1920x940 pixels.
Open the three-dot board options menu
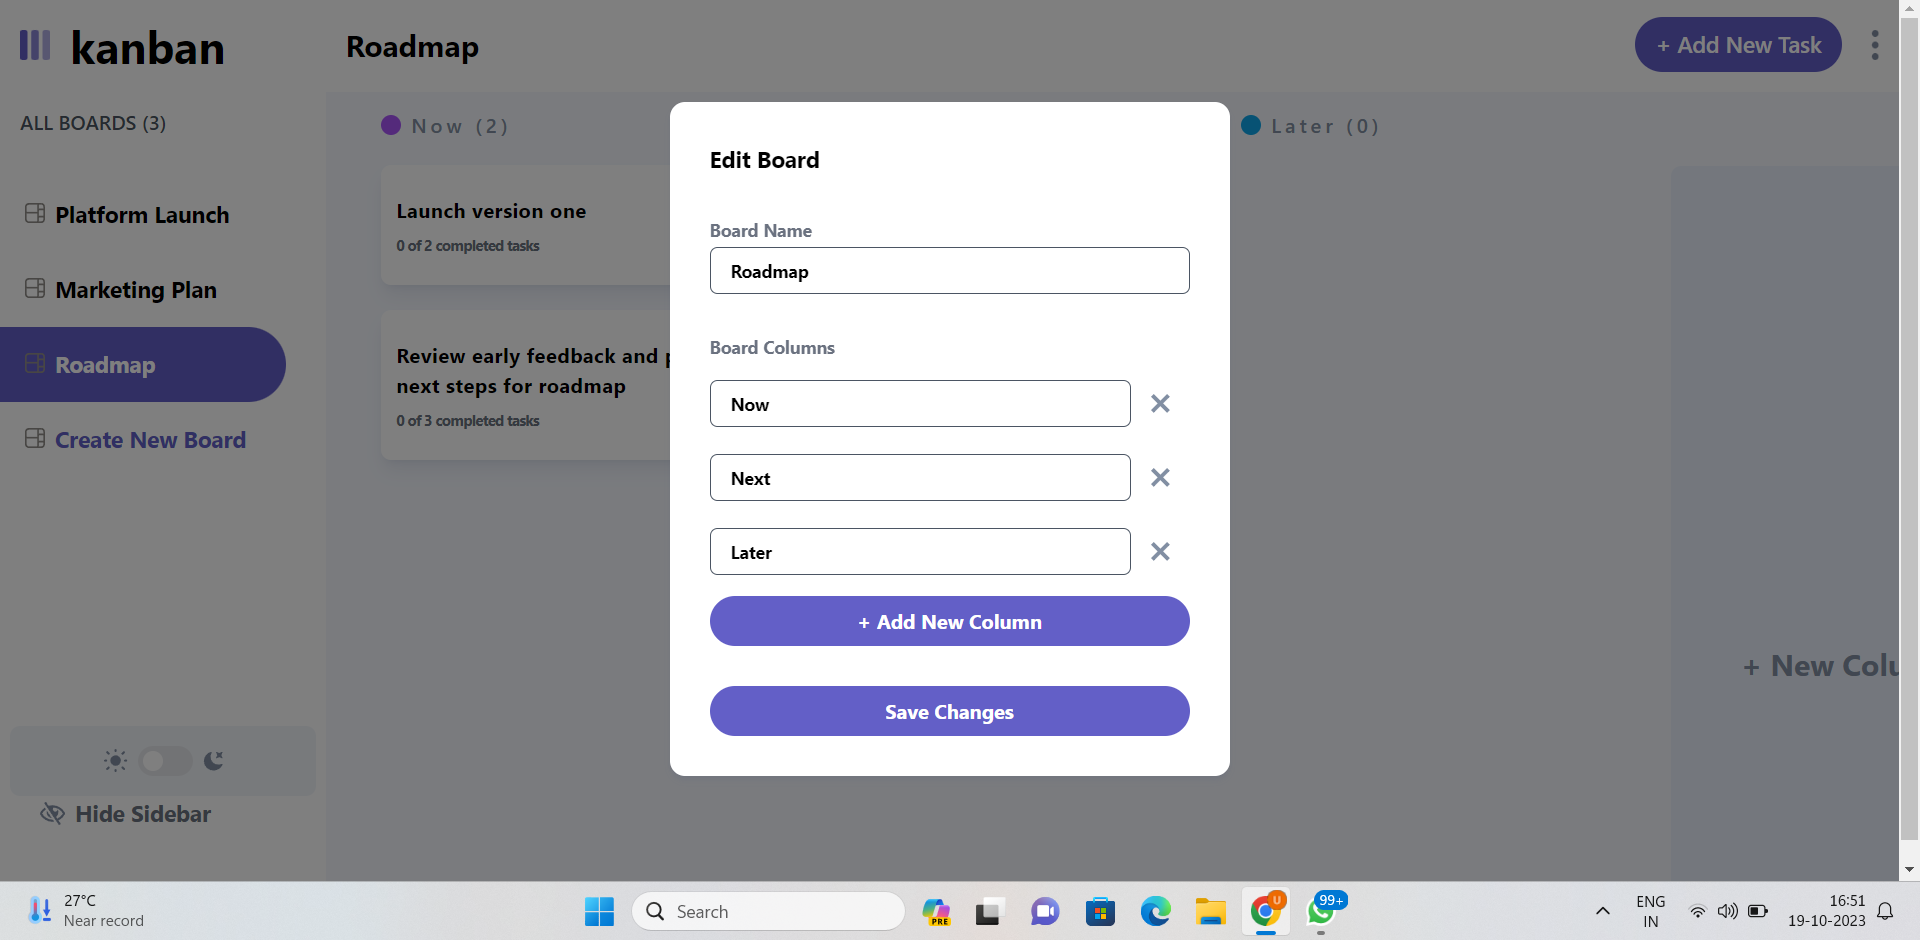click(x=1875, y=45)
